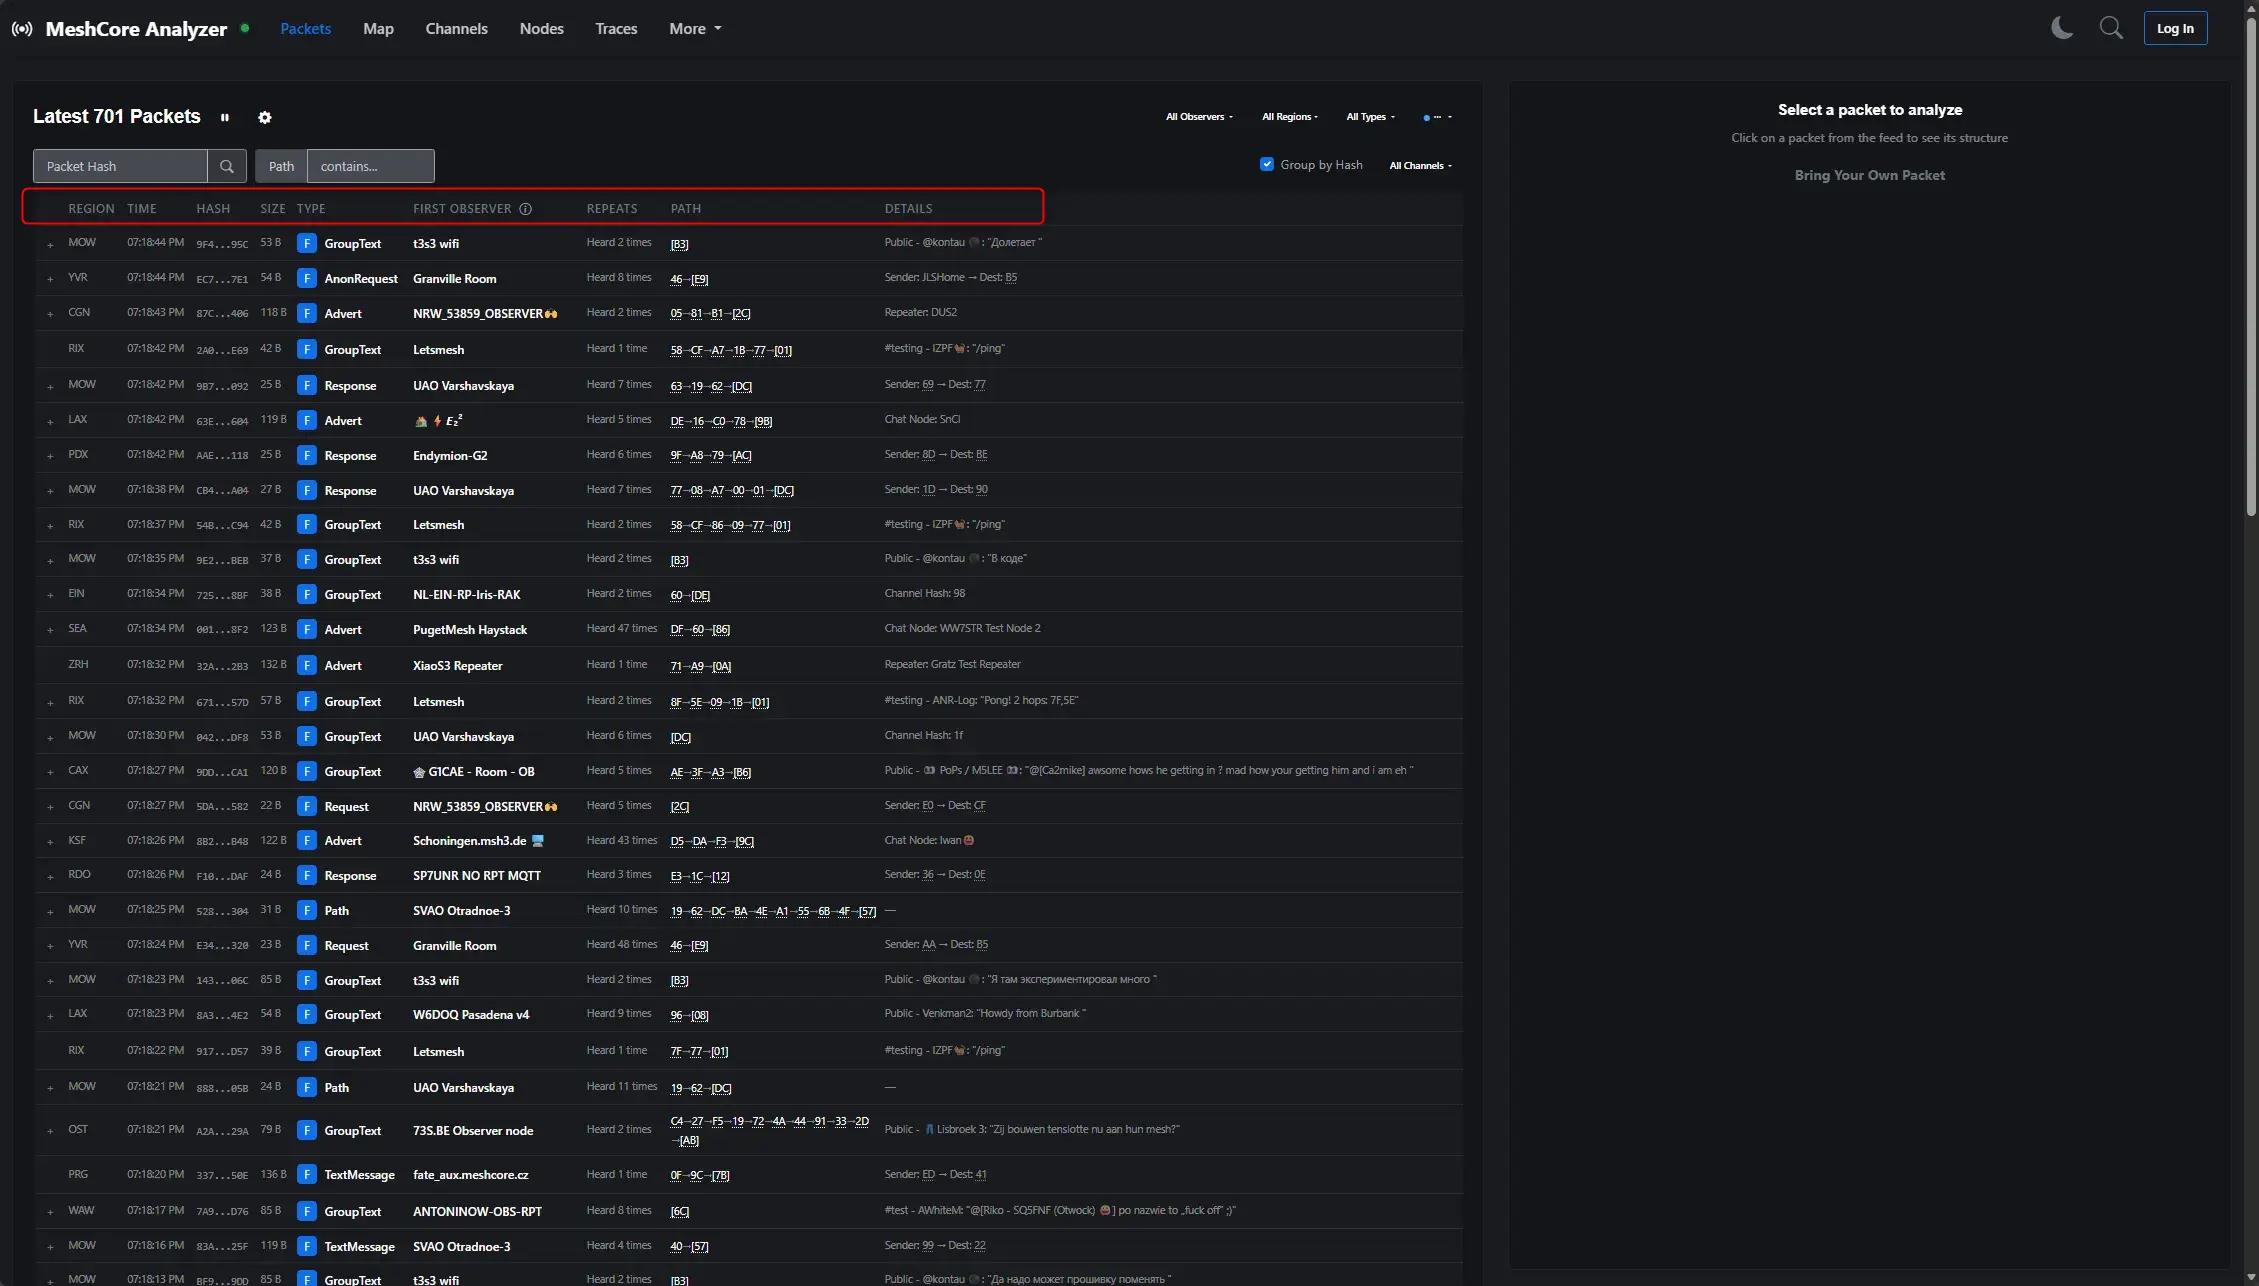Click the Log In button
The image size is (2259, 1286).
(x=2175, y=28)
